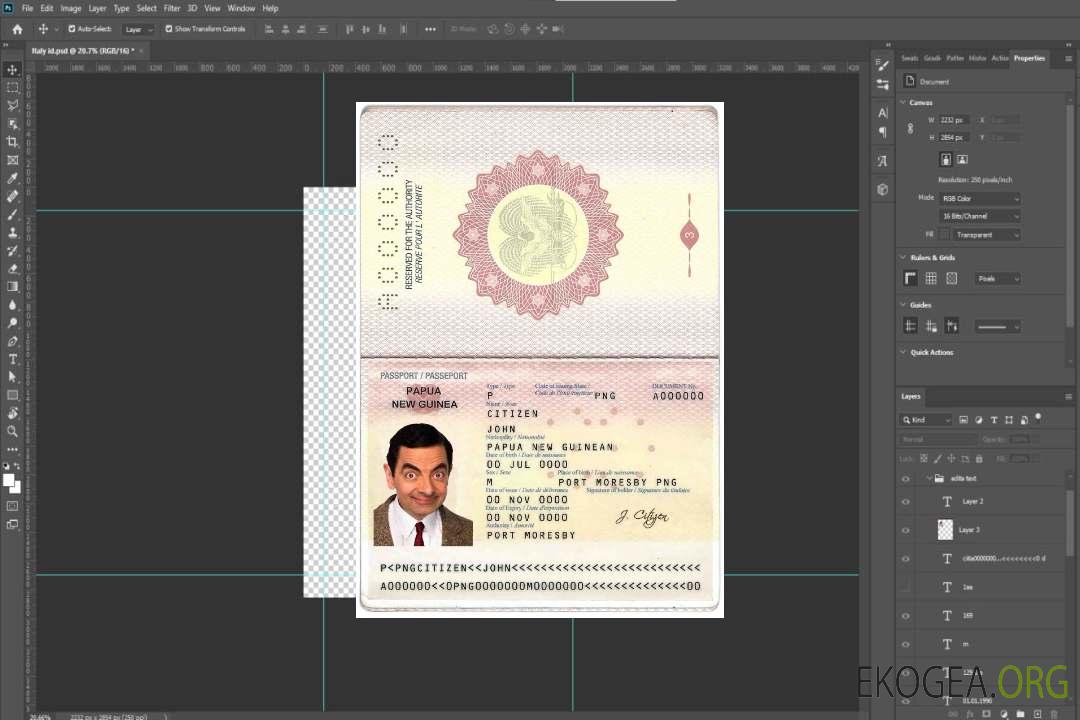The width and height of the screenshot is (1080, 720).
Task: Open the Window menu
Action: pyautogui.click(x=241, y=8)
